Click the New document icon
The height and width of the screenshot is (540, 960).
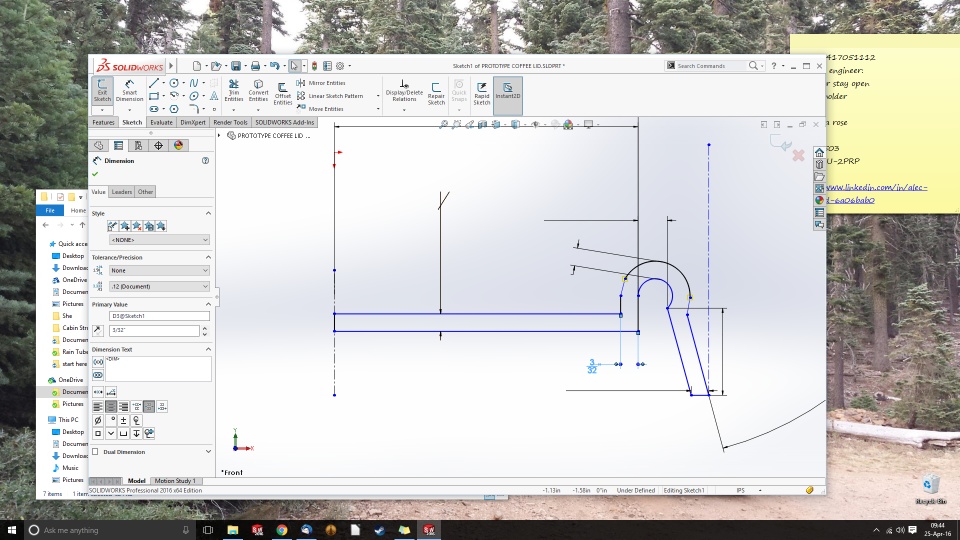(x=197, y=66)
